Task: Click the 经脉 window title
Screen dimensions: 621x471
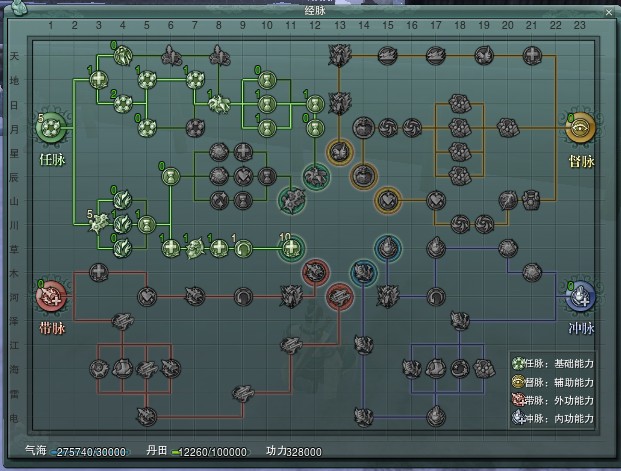Action: (314, 8)
